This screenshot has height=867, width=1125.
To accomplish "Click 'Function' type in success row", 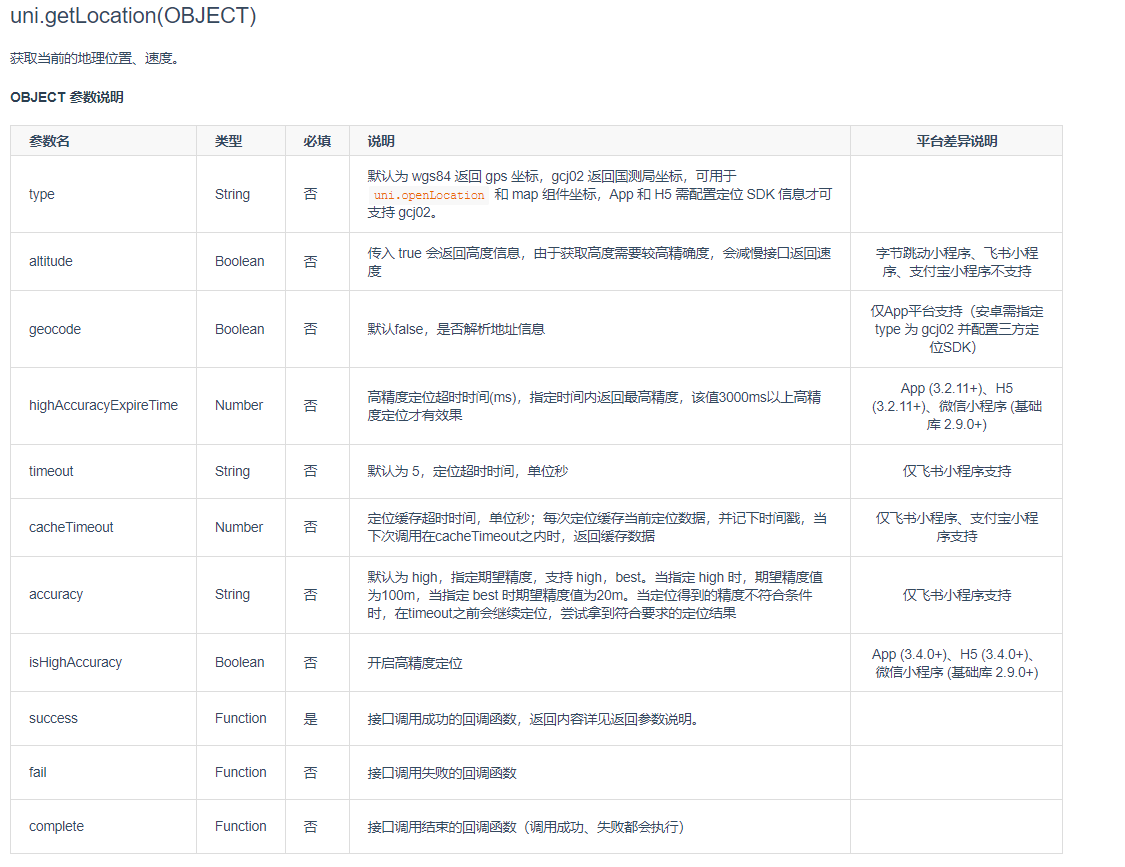I will click(x=240, y=718).
